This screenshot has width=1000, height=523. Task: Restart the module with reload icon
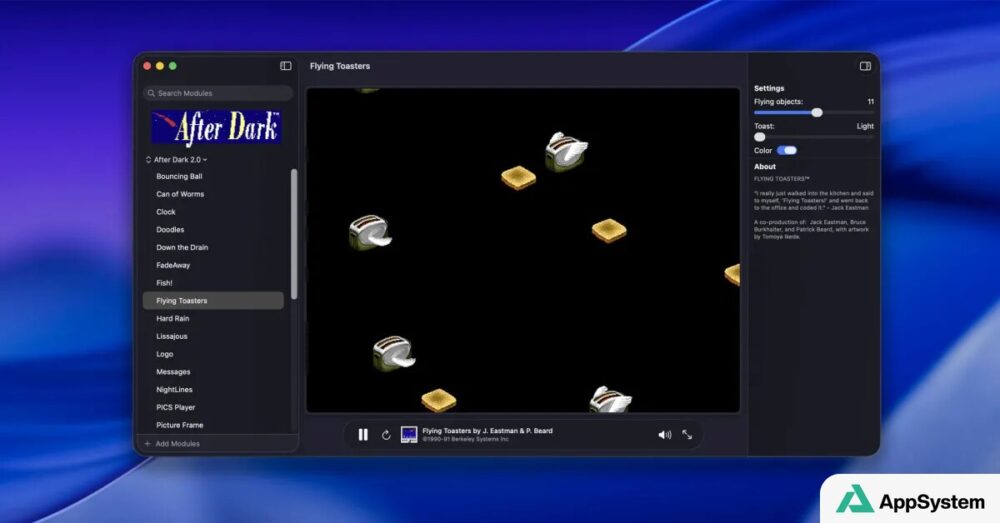click(x=386, y=435)
